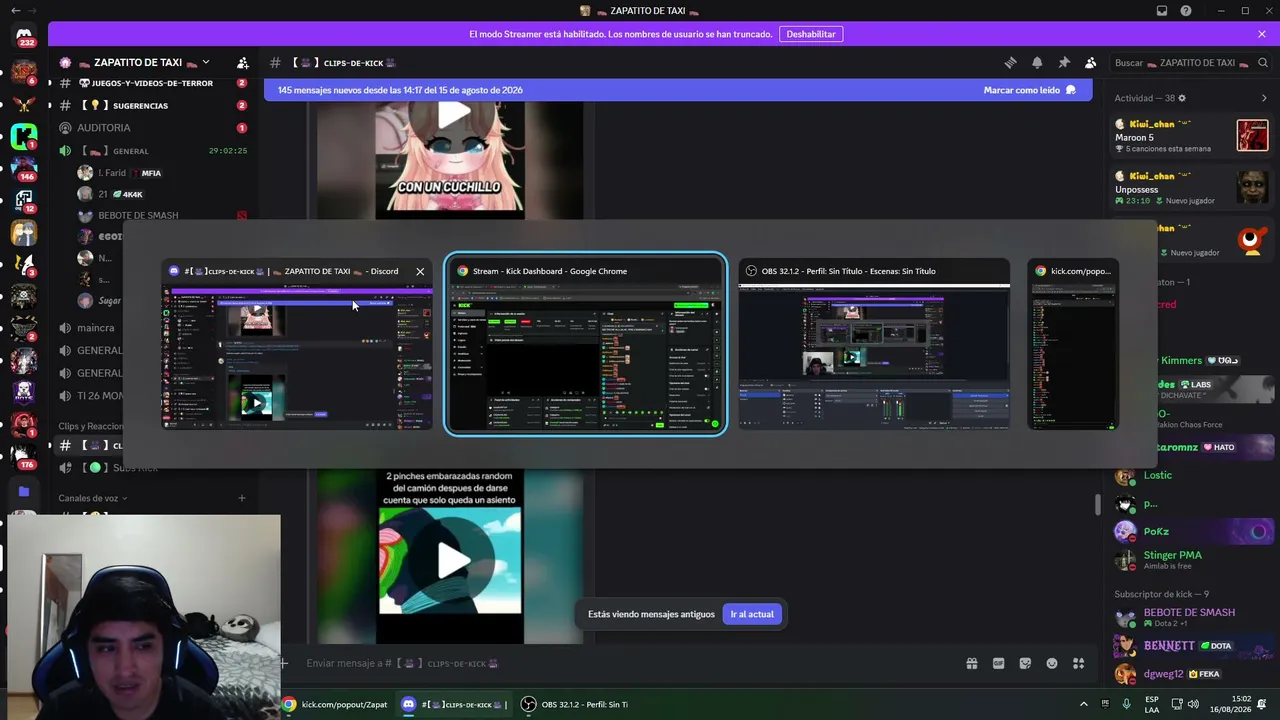Open the gift icon in message bar
The image size is (1280, 720).
pos(971,663)
